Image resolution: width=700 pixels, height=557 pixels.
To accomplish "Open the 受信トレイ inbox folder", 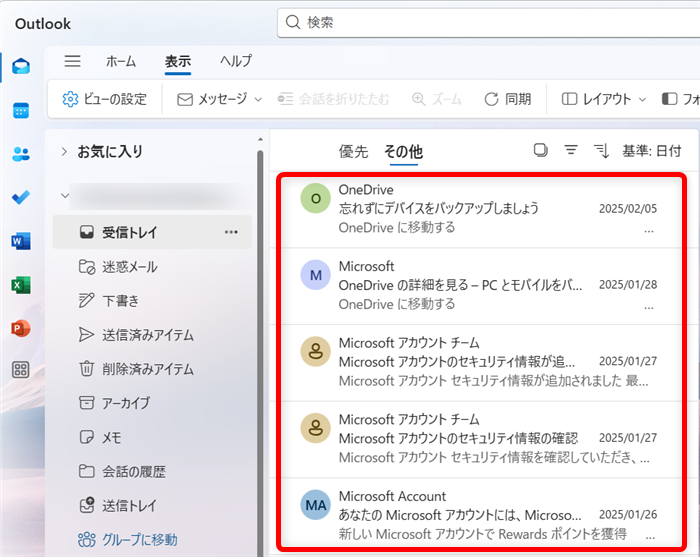I will [152, 232].
